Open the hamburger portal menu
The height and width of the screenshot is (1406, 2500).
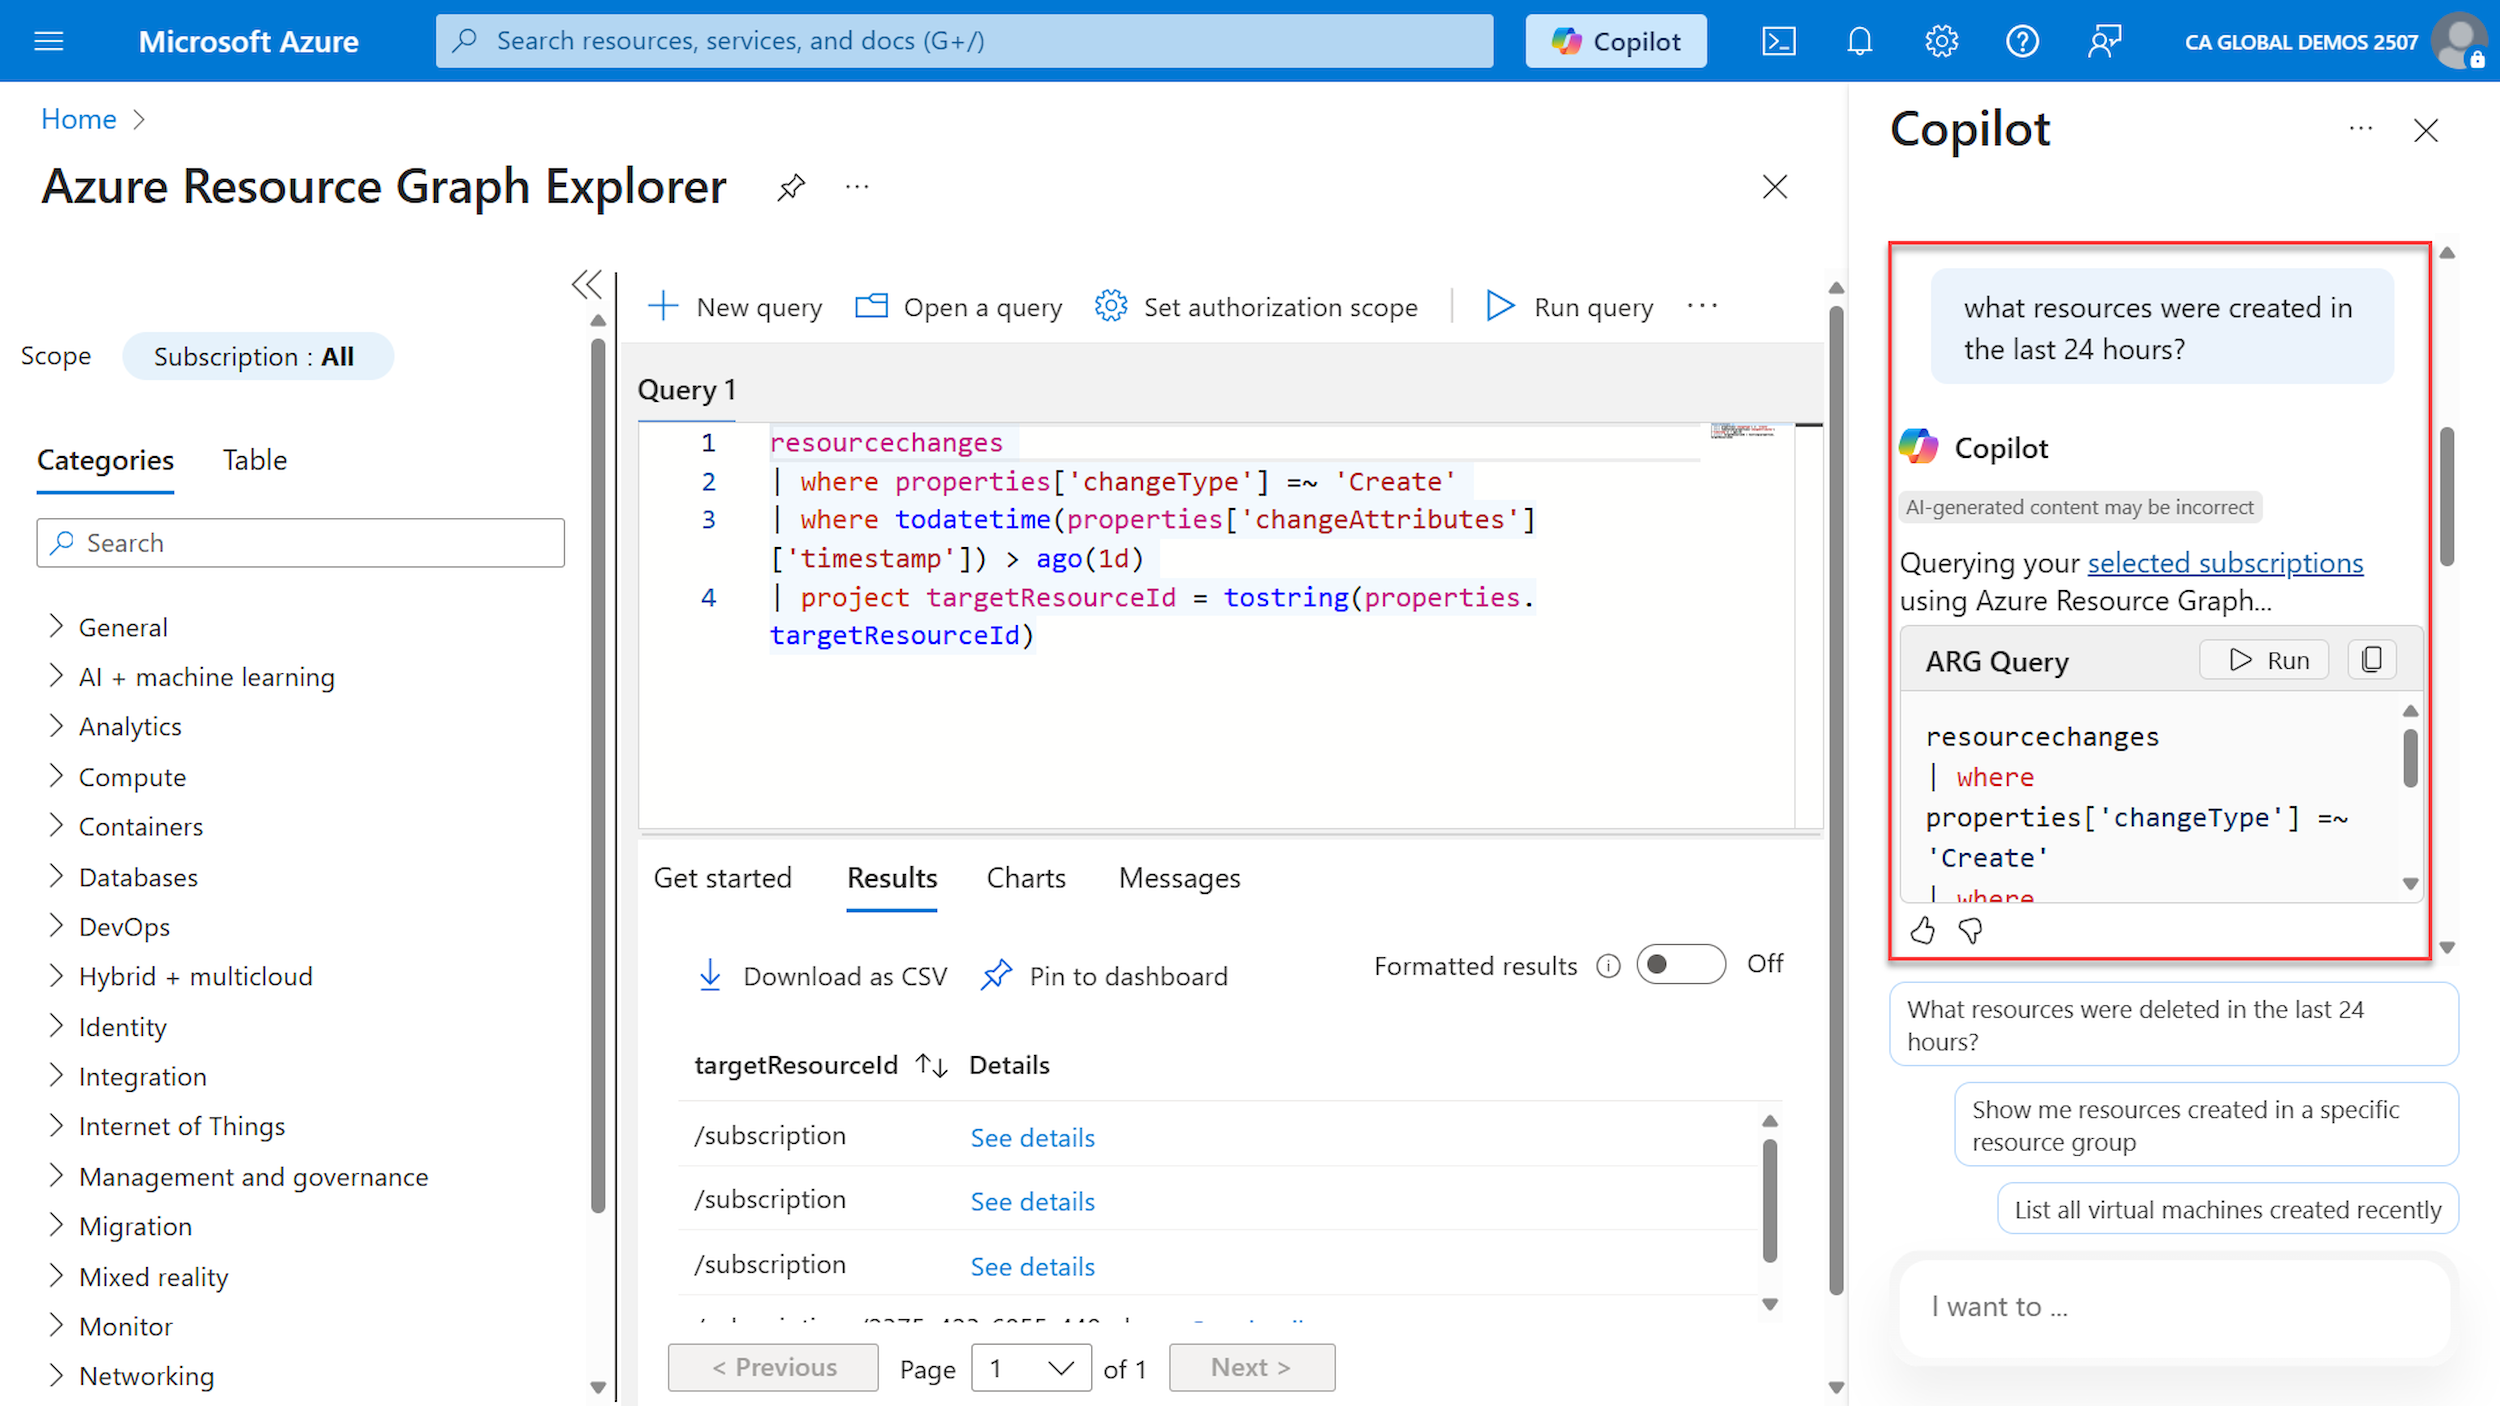point(48,41)
